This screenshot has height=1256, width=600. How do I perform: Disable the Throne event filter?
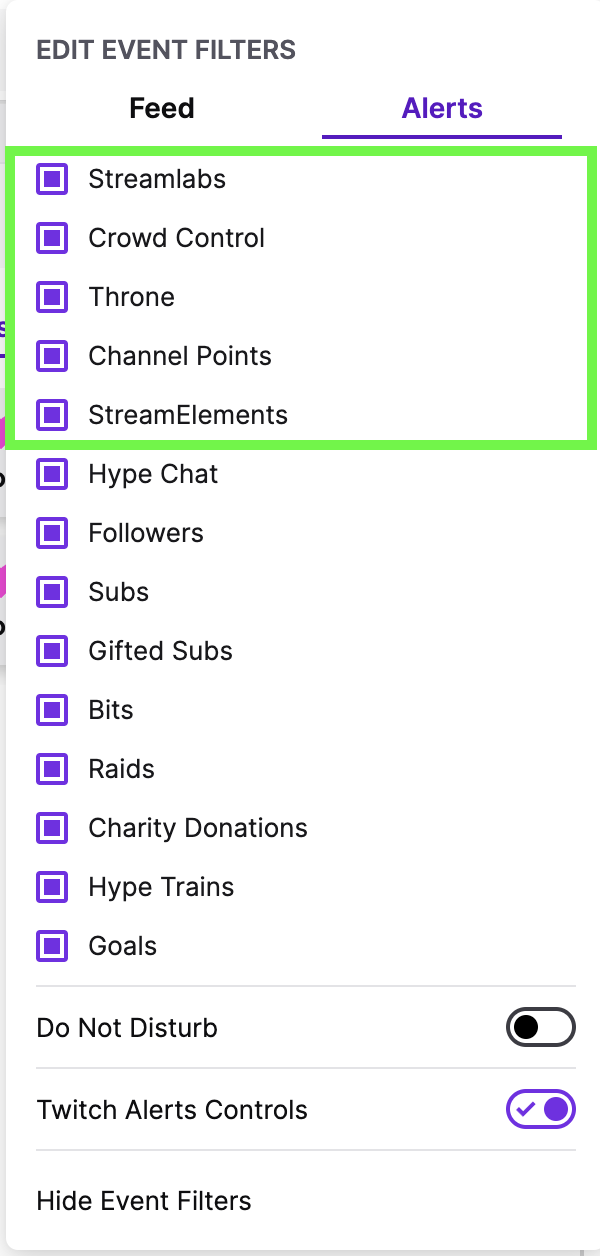51,297
